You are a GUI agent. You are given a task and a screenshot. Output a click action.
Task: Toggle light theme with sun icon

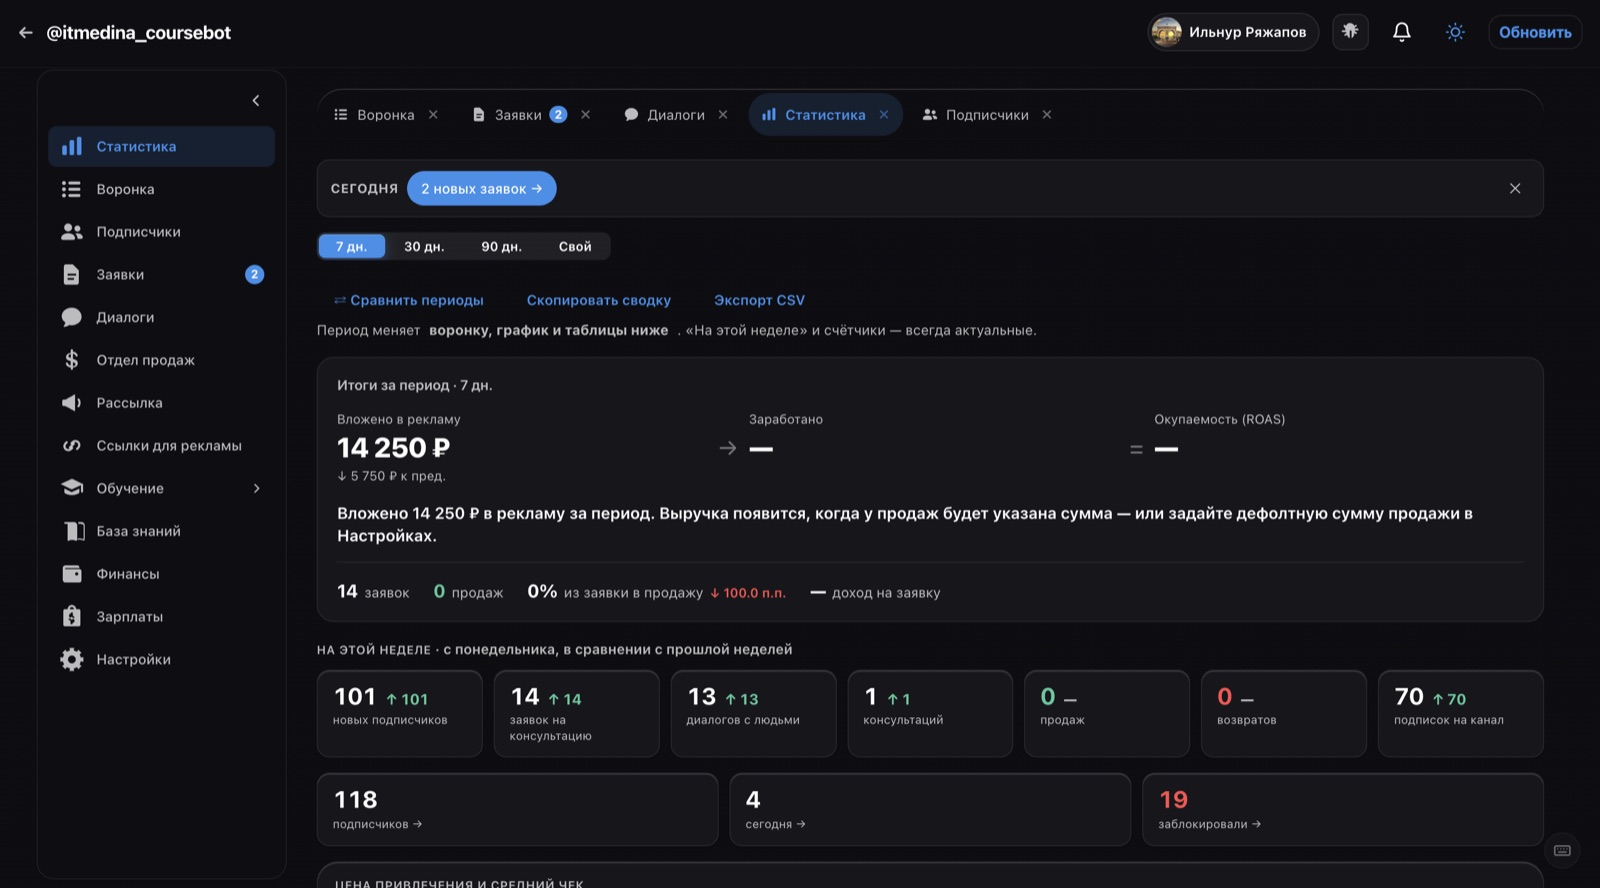[1455, 32]
